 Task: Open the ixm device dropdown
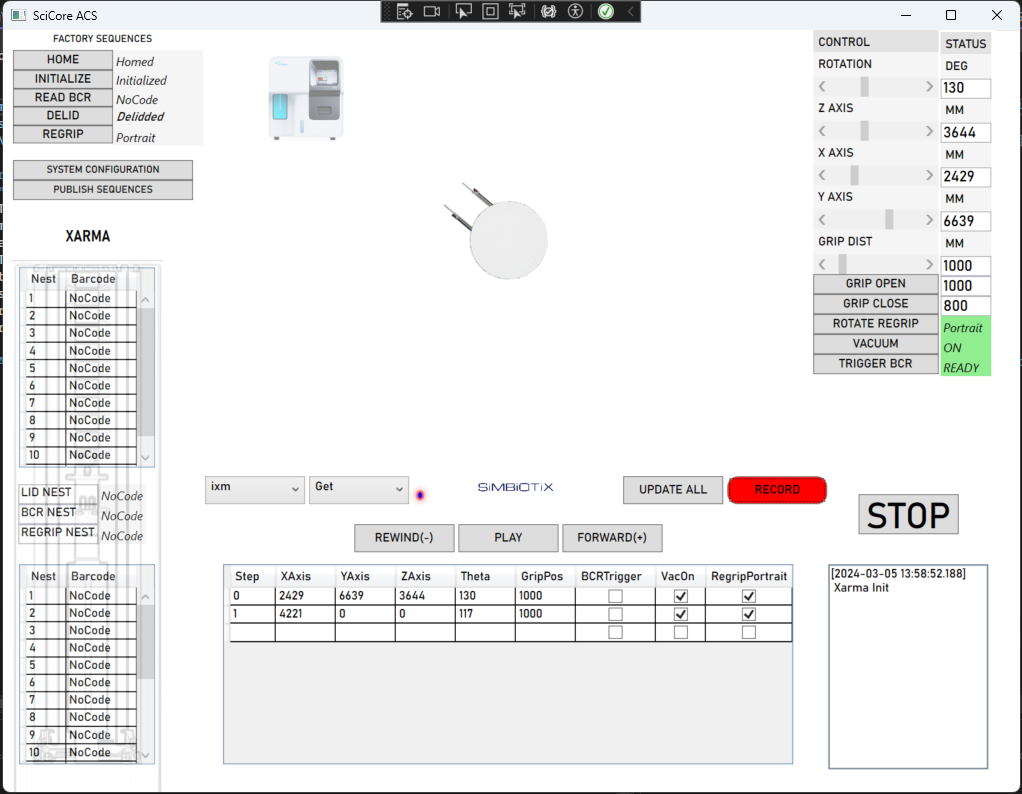(x=254, y=488)
